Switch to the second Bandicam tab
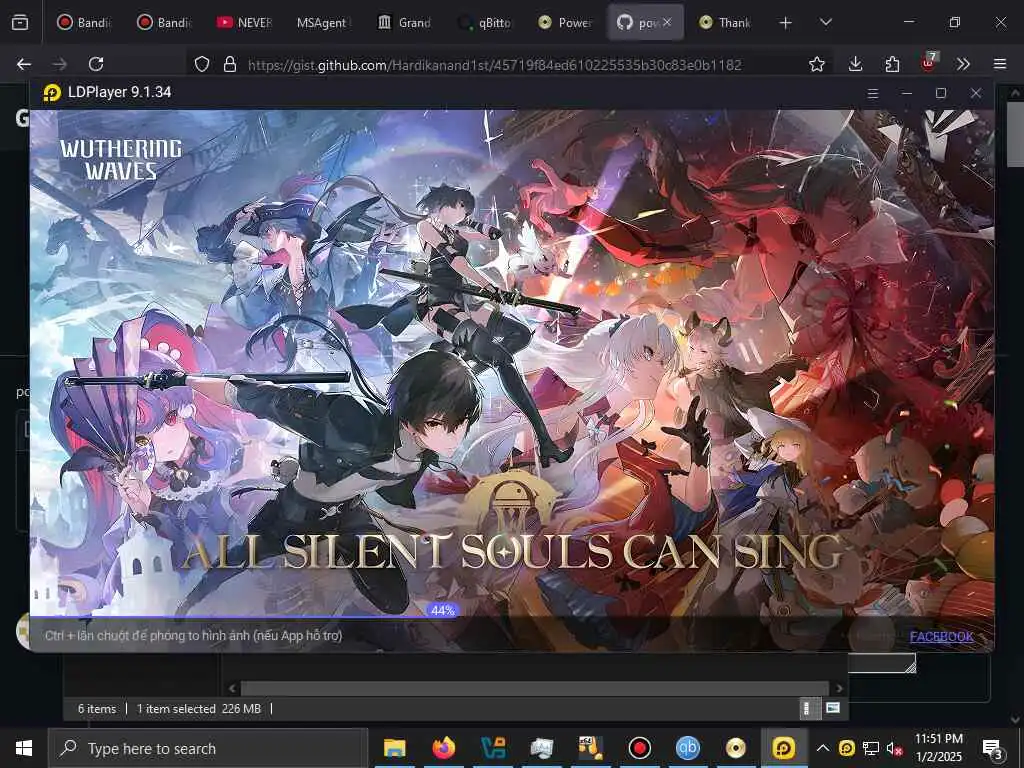1024x768 pixels. coord(164,22)
